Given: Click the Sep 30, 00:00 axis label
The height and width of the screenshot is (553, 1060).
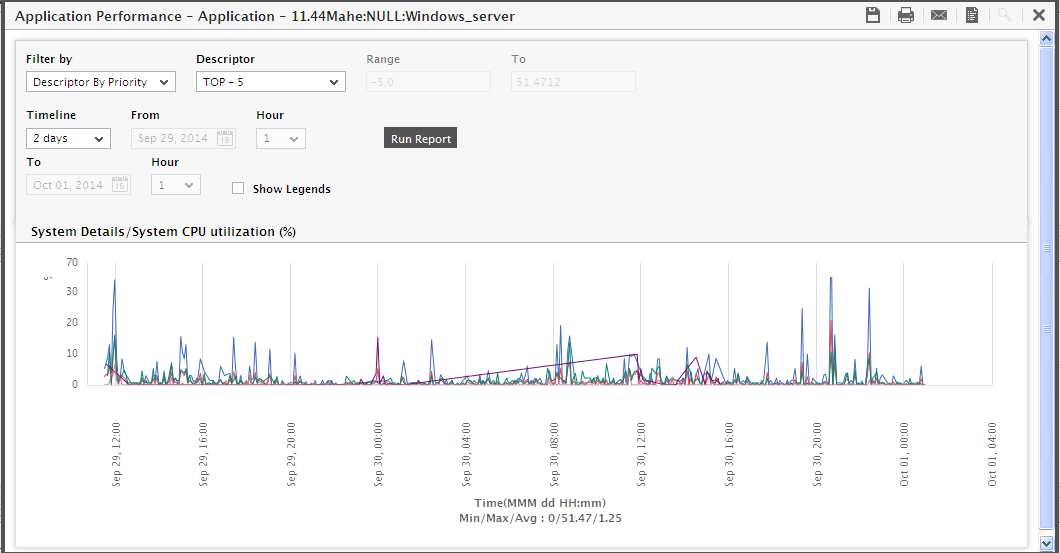Looking at the screenshot, I should pos(379,454).
